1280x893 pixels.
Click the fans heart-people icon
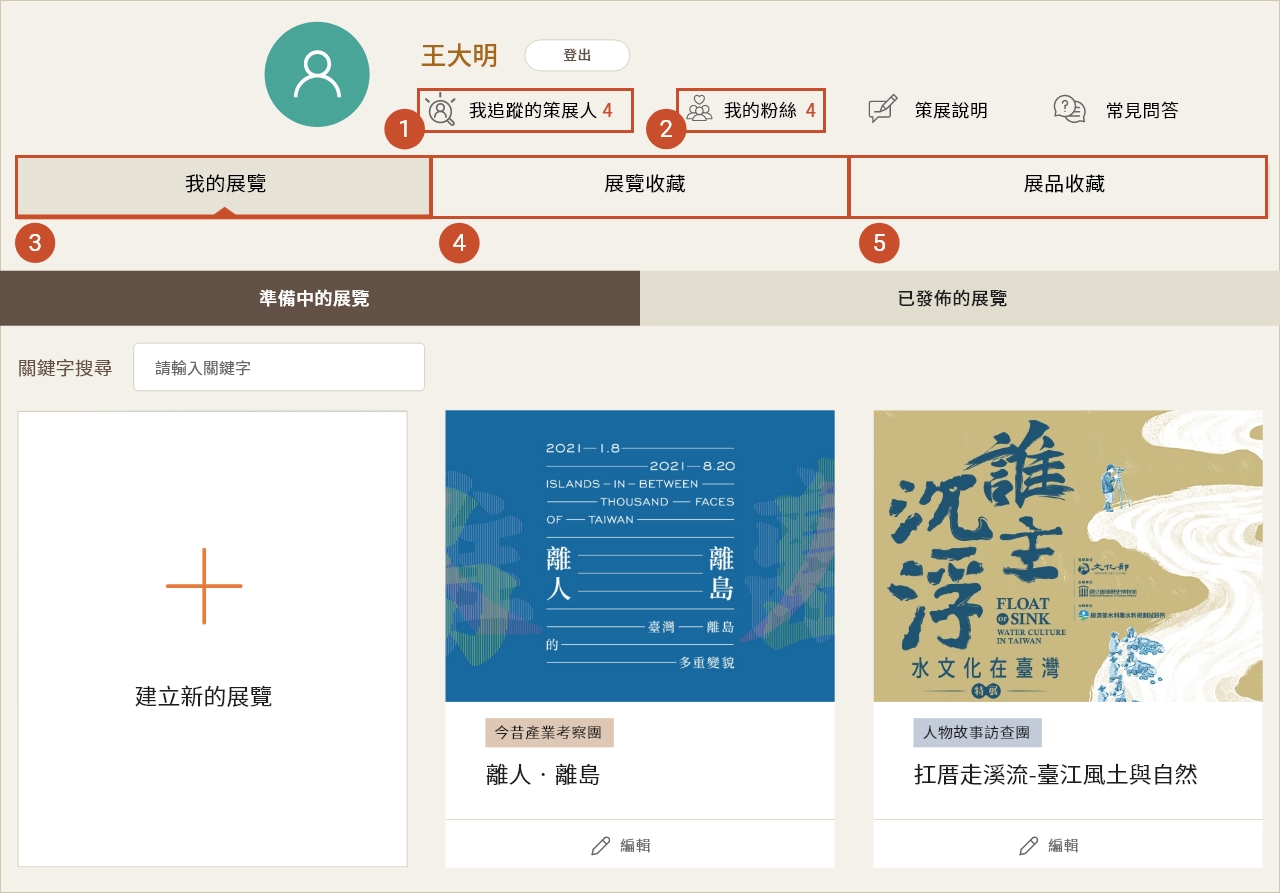coord(700,109)
